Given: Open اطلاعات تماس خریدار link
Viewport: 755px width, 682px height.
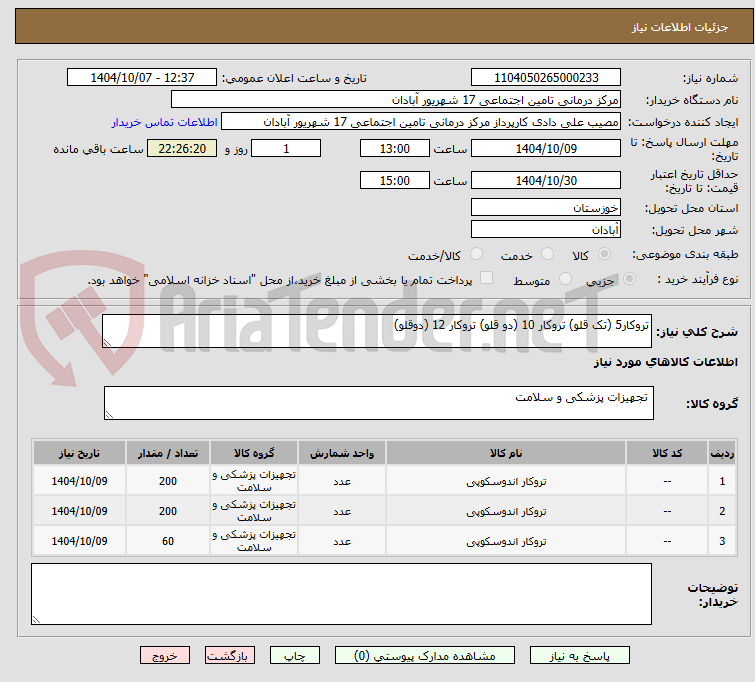Looking at the screenshot, I should point(165,122).
